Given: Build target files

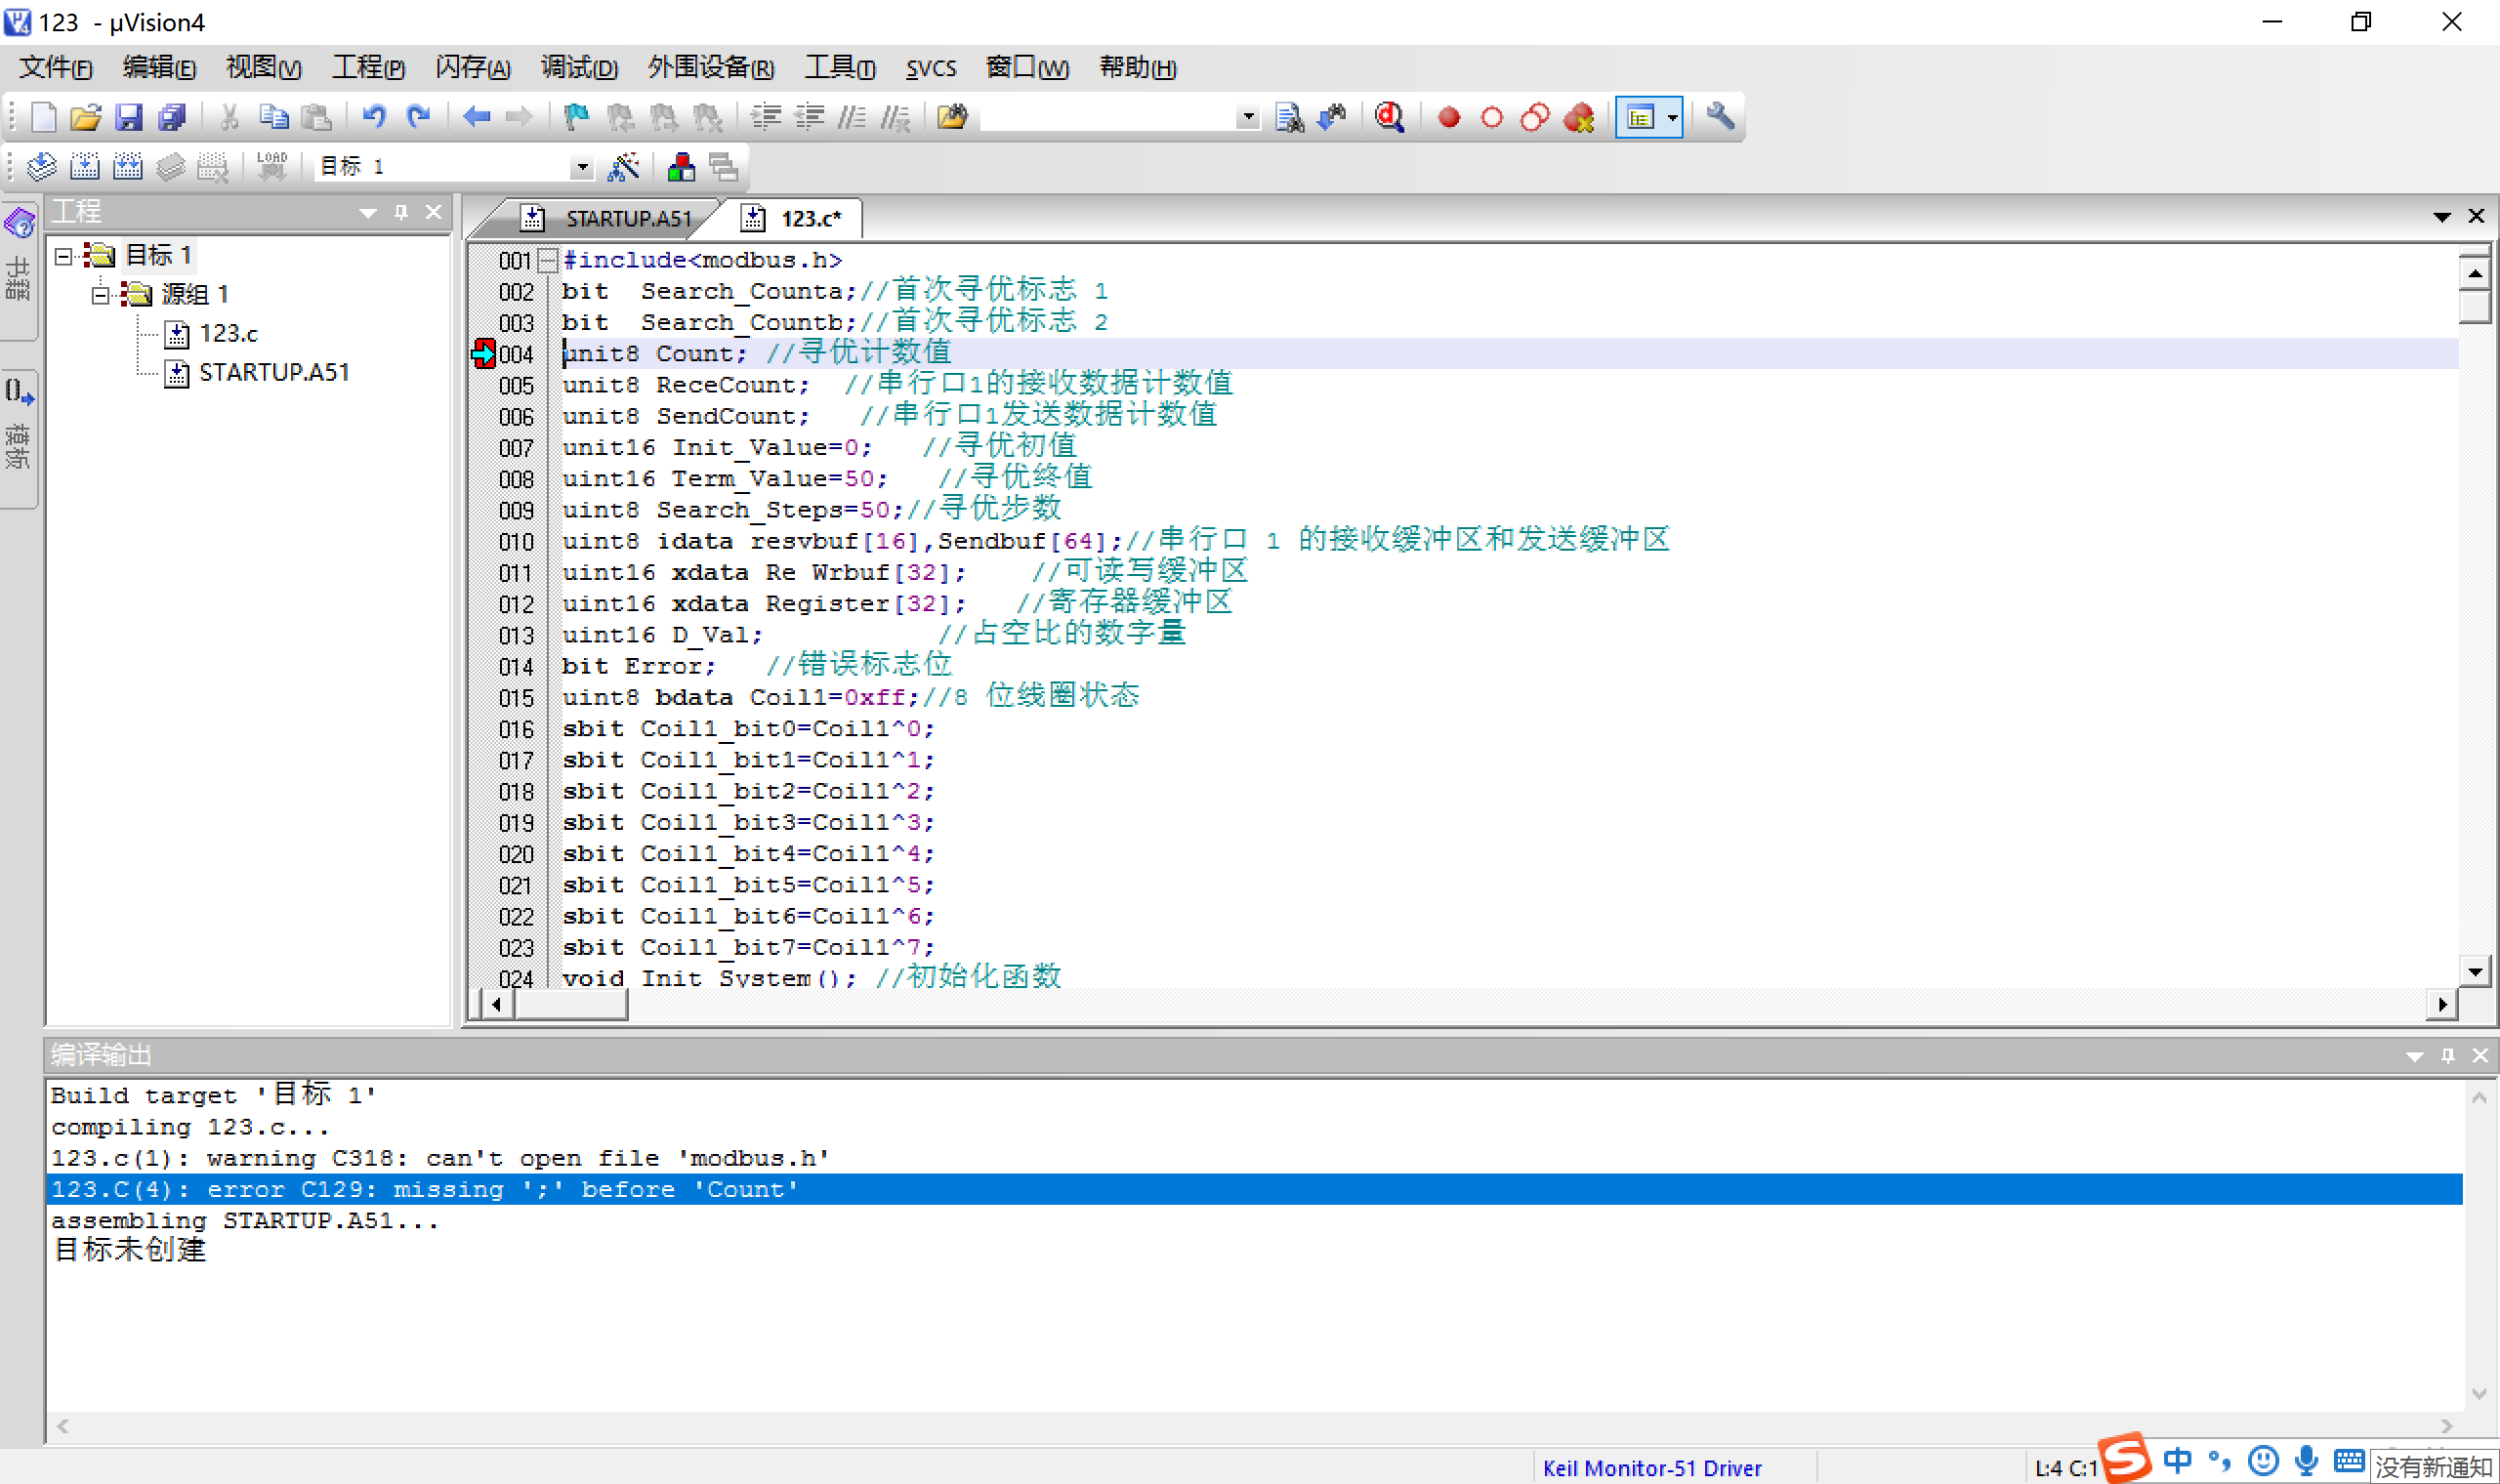Looking at the screenshot, I should [85, 166].
